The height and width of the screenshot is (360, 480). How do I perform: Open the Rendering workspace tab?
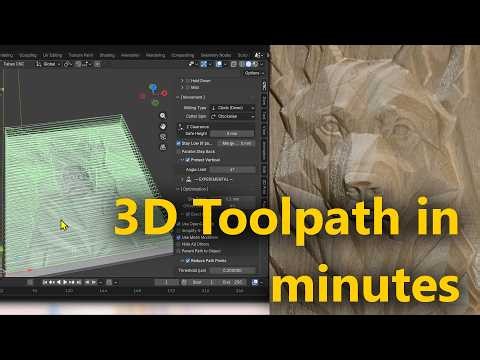155,55
